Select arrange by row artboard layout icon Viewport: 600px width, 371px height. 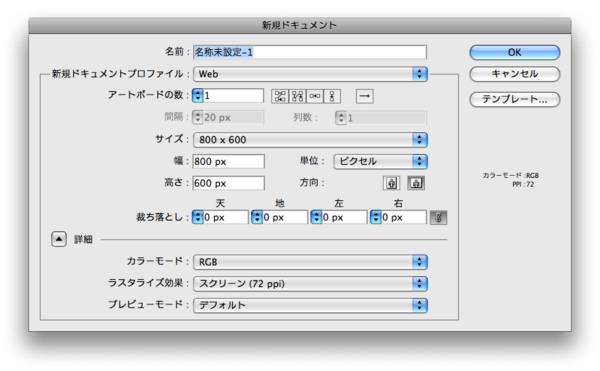315,96
